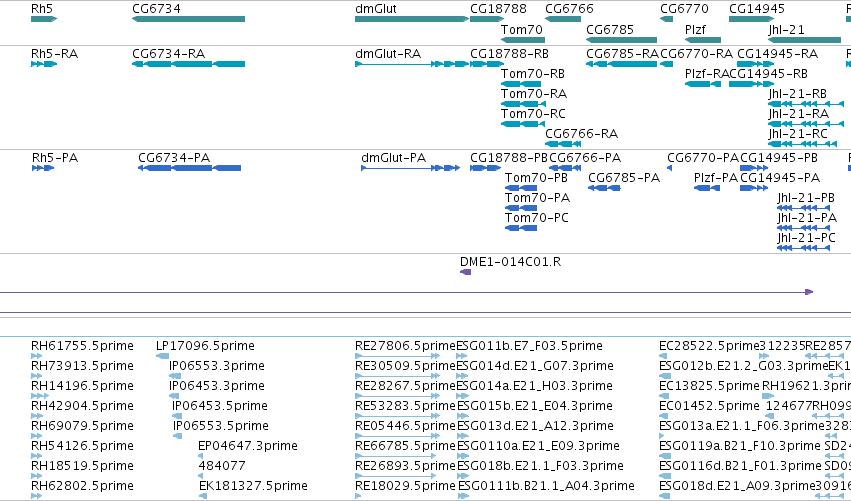Open the CG6766-RA transcript label
Image resolution: width=851 pixels, height=501 pixels.
[x=581, y=134]
